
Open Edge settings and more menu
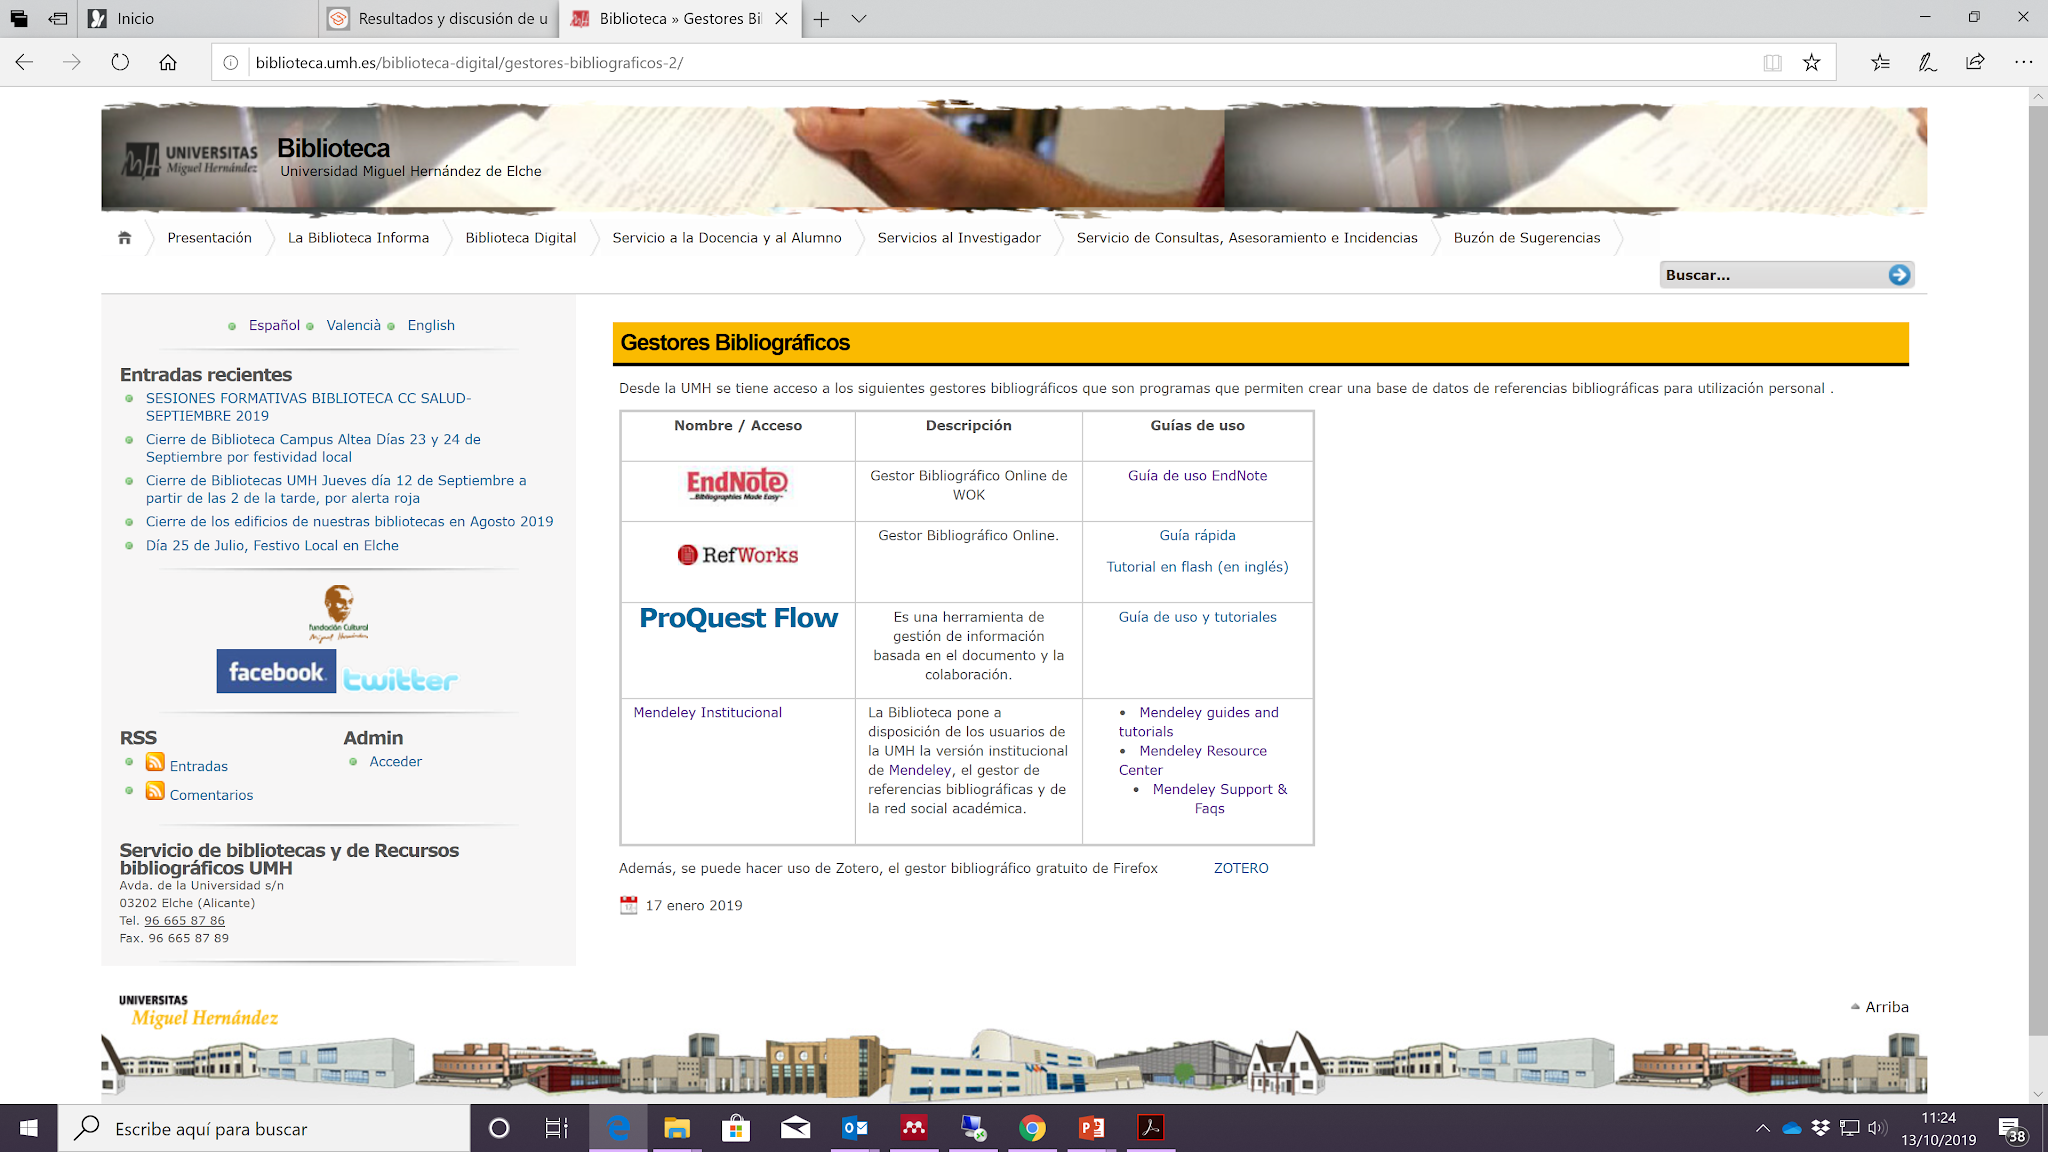click(2023, 62)
